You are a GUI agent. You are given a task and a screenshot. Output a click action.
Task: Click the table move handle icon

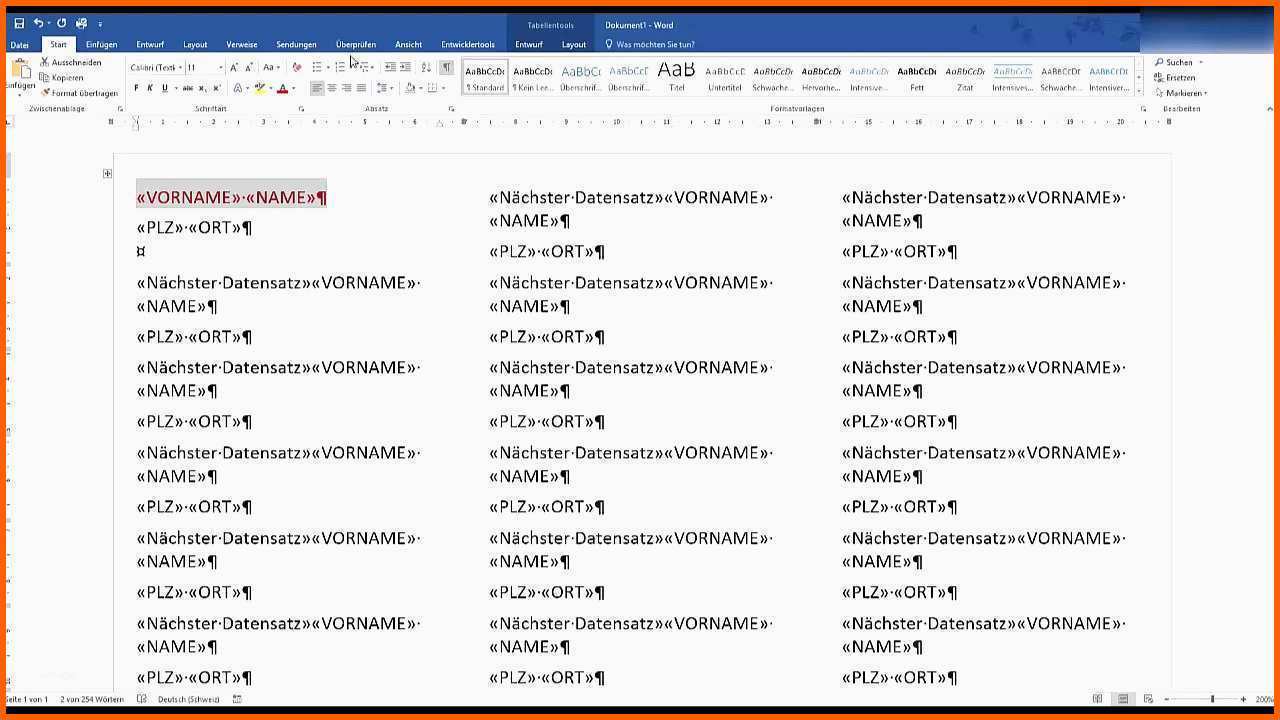pyautogui.click(x=107, y=173)
